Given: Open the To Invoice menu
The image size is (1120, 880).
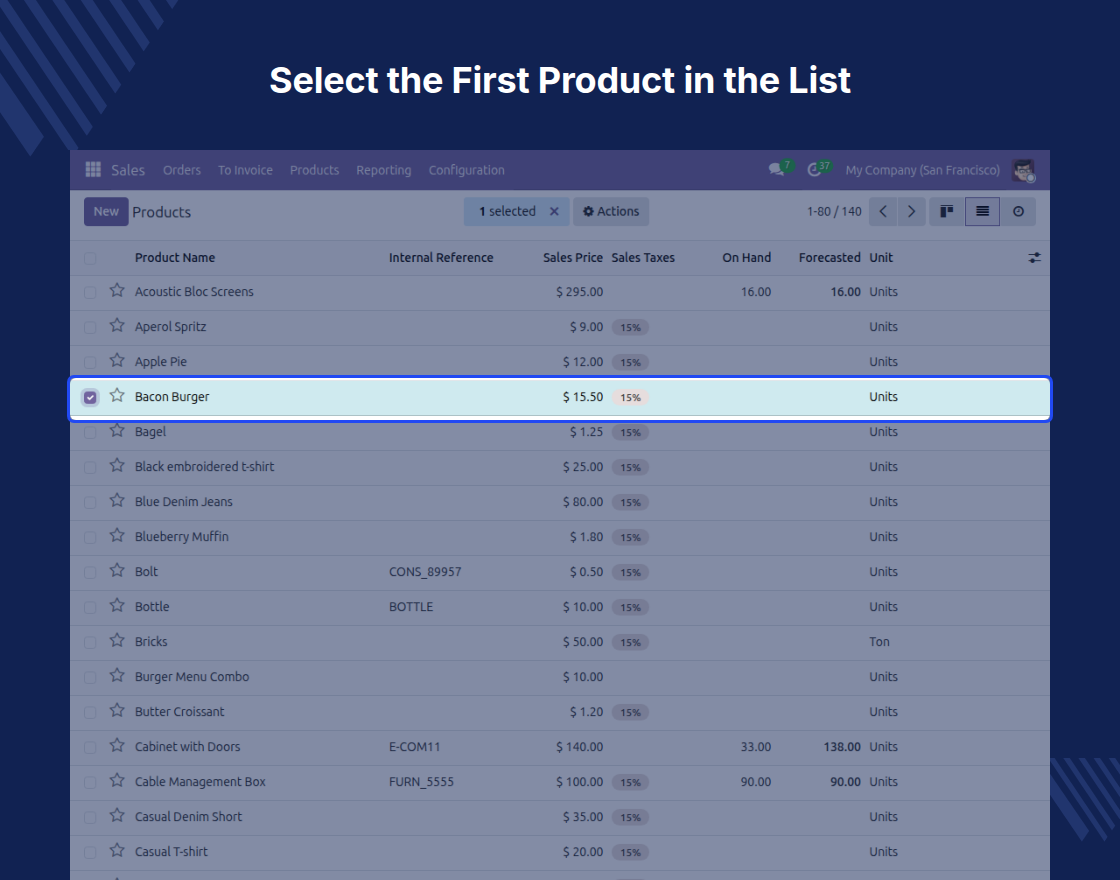Looking at the screenshot, I should tap(245, 170).
